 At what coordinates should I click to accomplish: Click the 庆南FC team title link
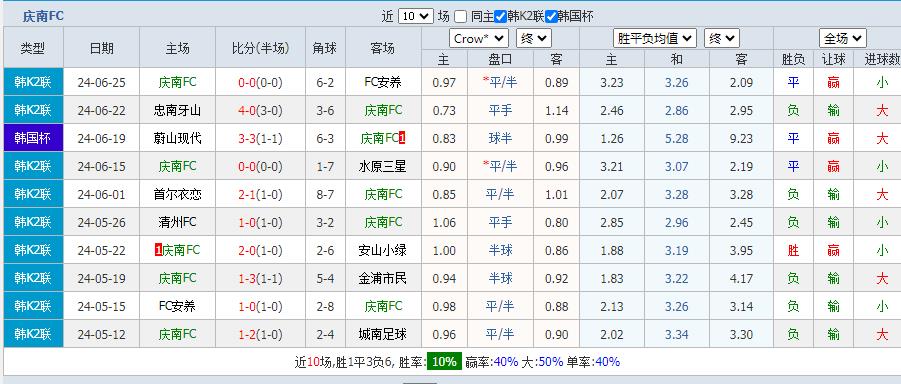point(43,17)
